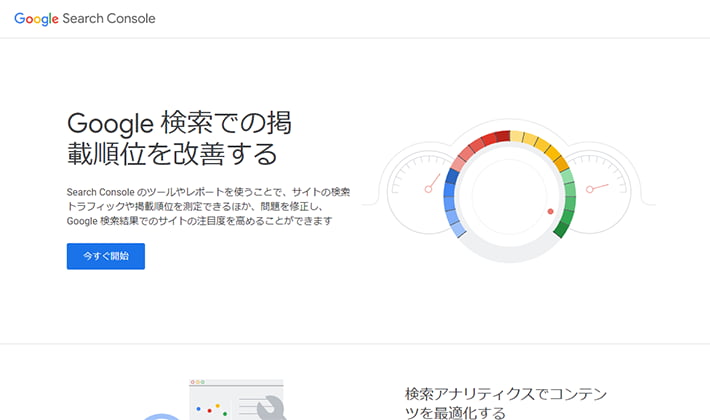
Task: Click the 今すぐ開始 start button
Action: tap(106, 256)
